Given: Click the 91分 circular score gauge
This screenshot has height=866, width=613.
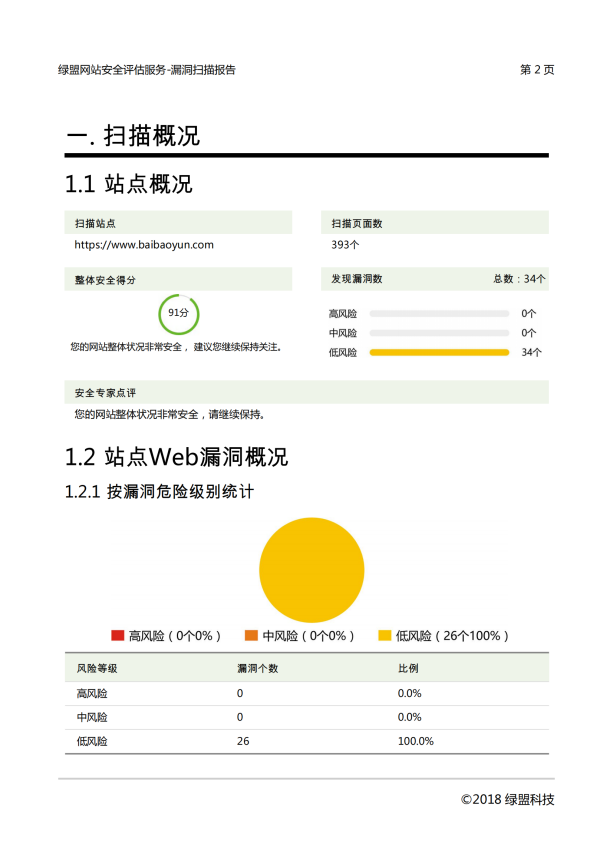Looking at the screenshot, I should coord(179,313).
